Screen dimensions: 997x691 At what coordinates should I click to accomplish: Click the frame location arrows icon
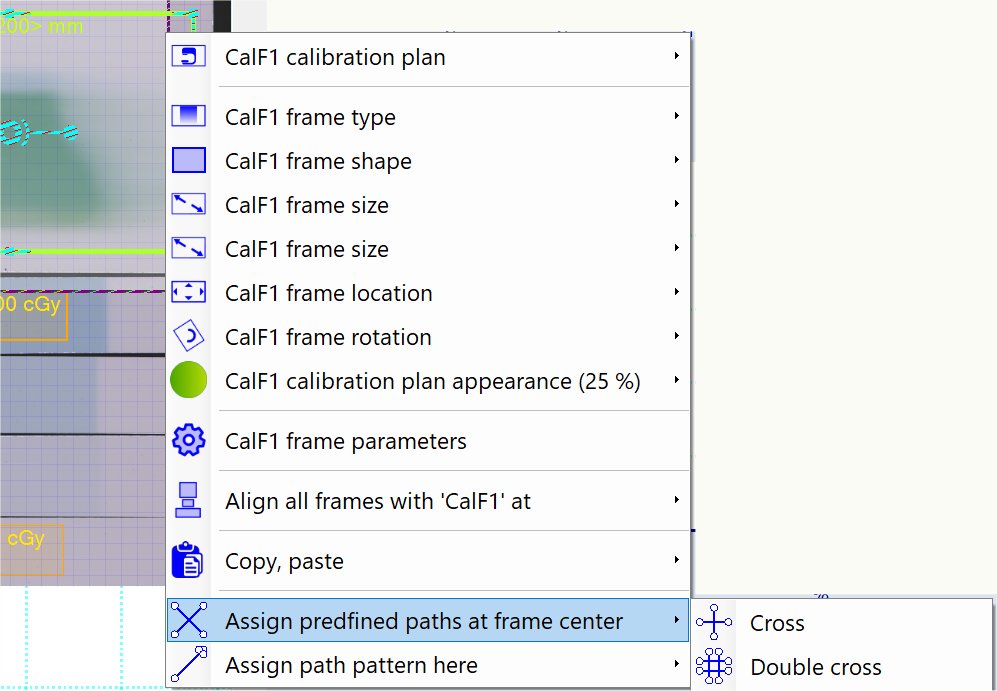point(188,293)
